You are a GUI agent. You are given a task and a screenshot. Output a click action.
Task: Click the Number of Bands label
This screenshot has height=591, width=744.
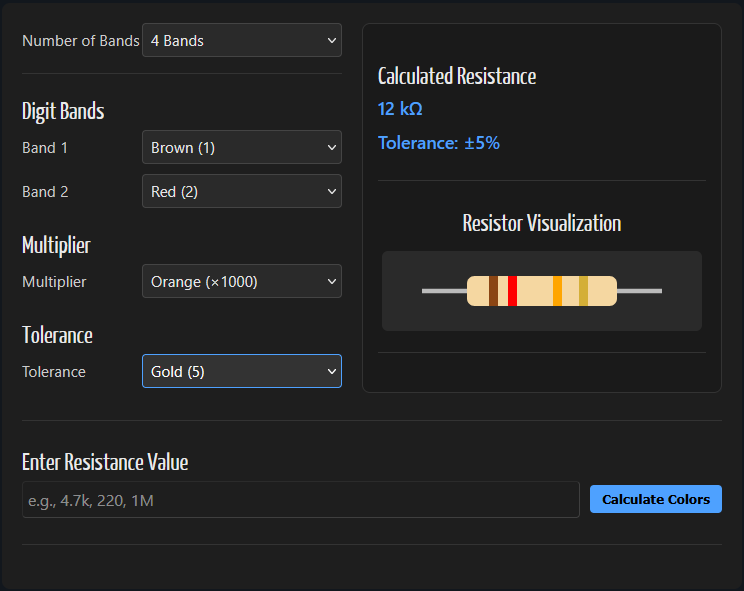81,41
